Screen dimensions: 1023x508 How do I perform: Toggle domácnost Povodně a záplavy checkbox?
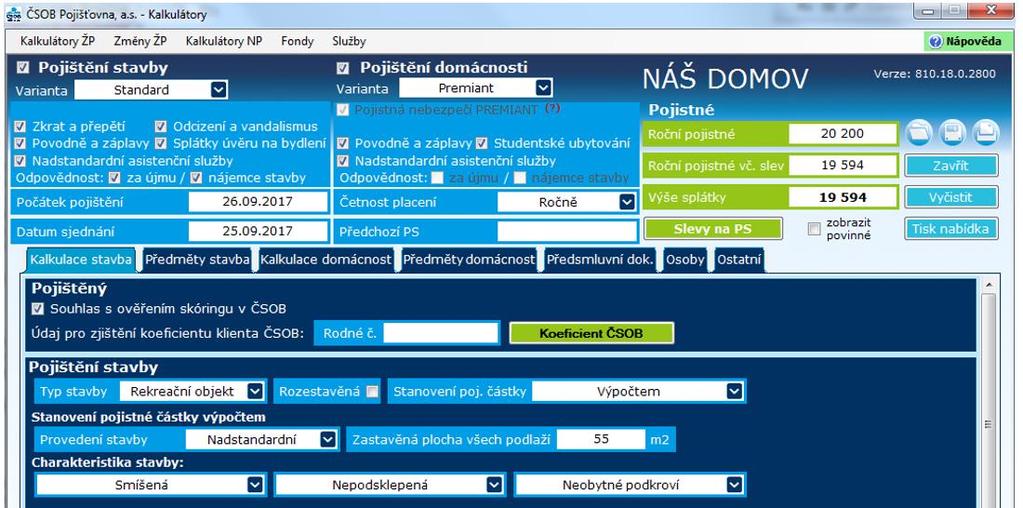coord(343,143)
